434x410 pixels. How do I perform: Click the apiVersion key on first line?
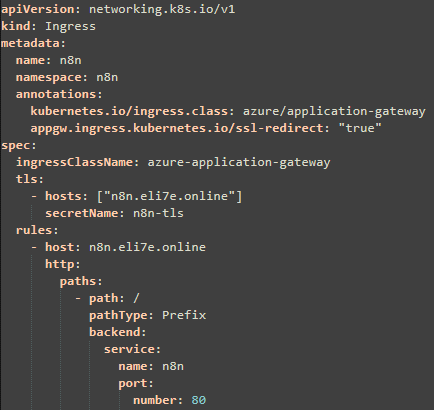point(37,9)
